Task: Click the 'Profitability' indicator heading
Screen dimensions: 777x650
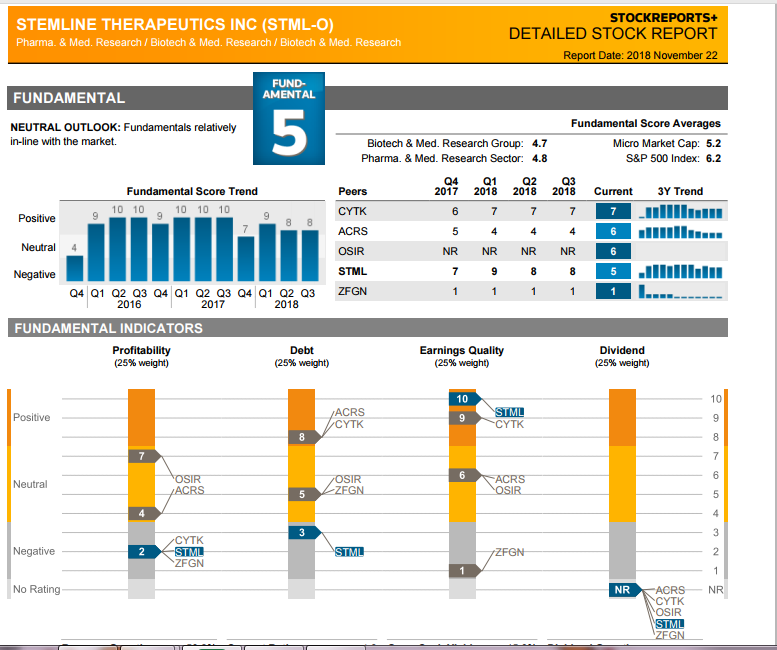Action: point(141,350)
